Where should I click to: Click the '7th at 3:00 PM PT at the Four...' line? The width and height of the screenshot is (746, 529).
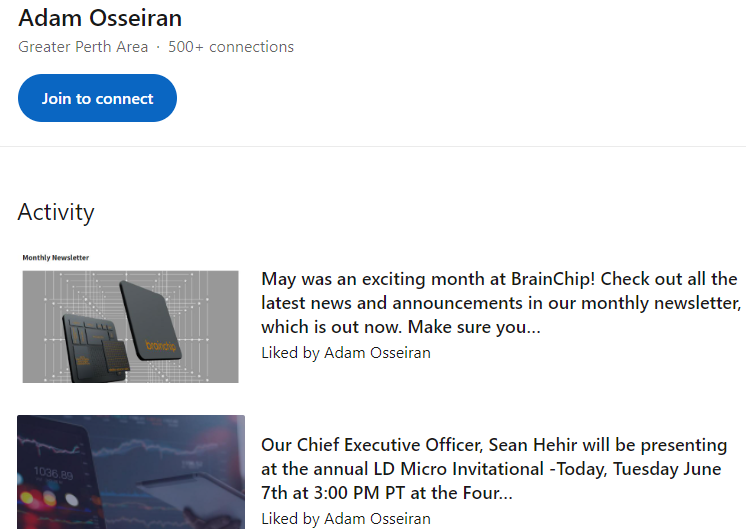click(x=387, y=493)
